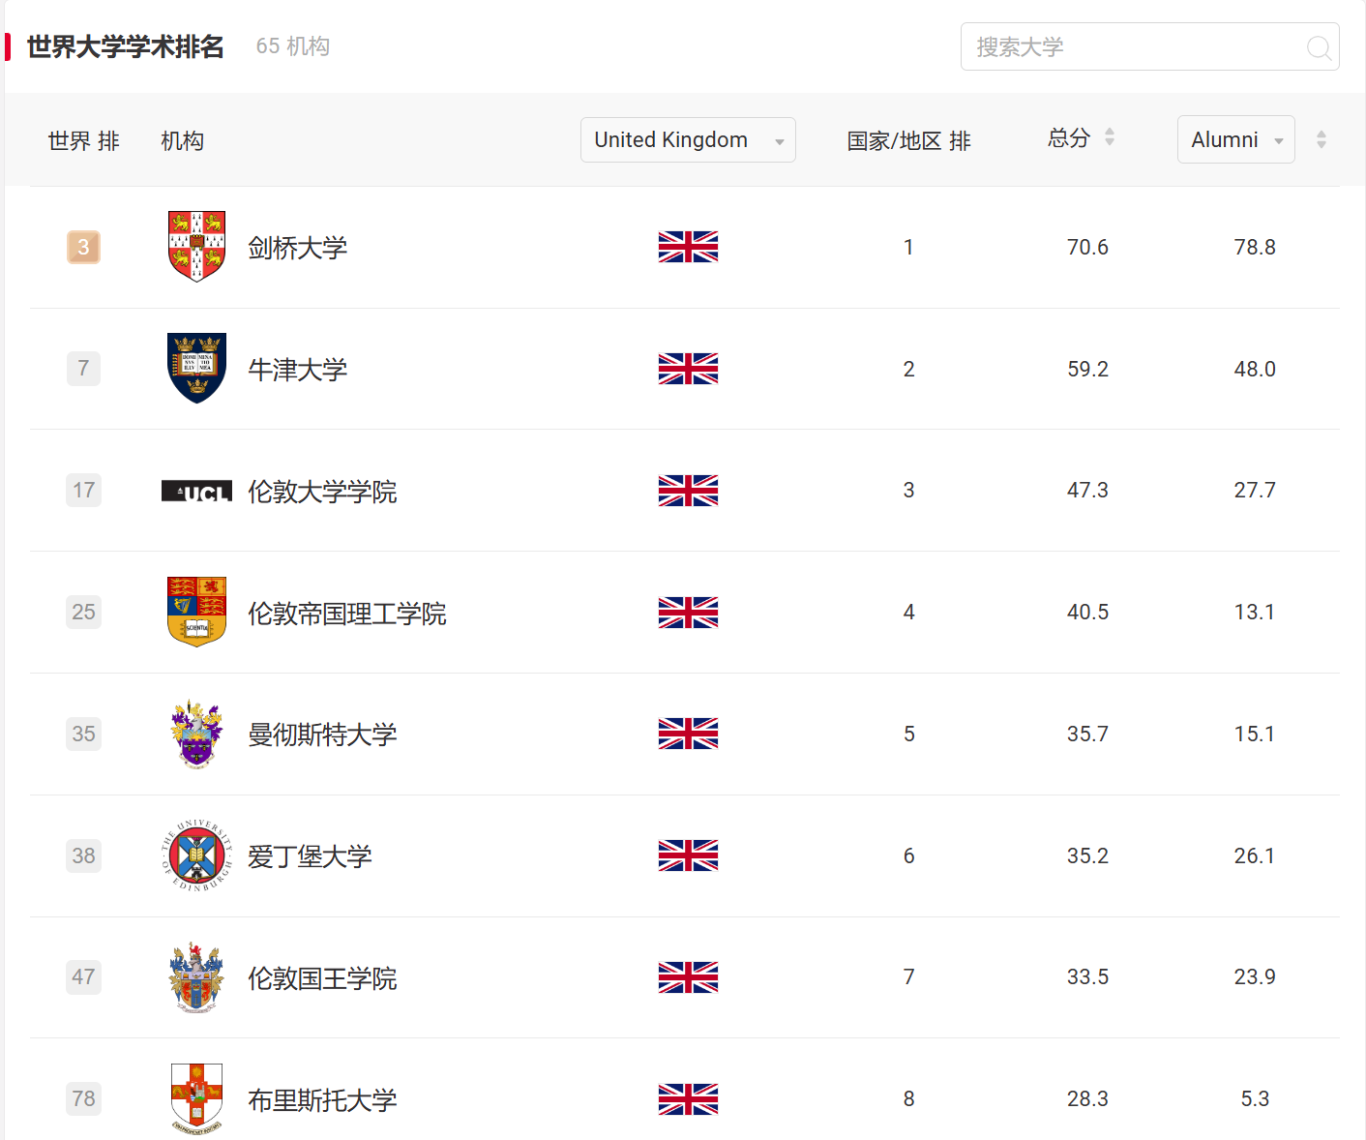Screen dimensions: 1366x1140
Task: Open 剑桥大学 link
Action: [x=297, y=248]
